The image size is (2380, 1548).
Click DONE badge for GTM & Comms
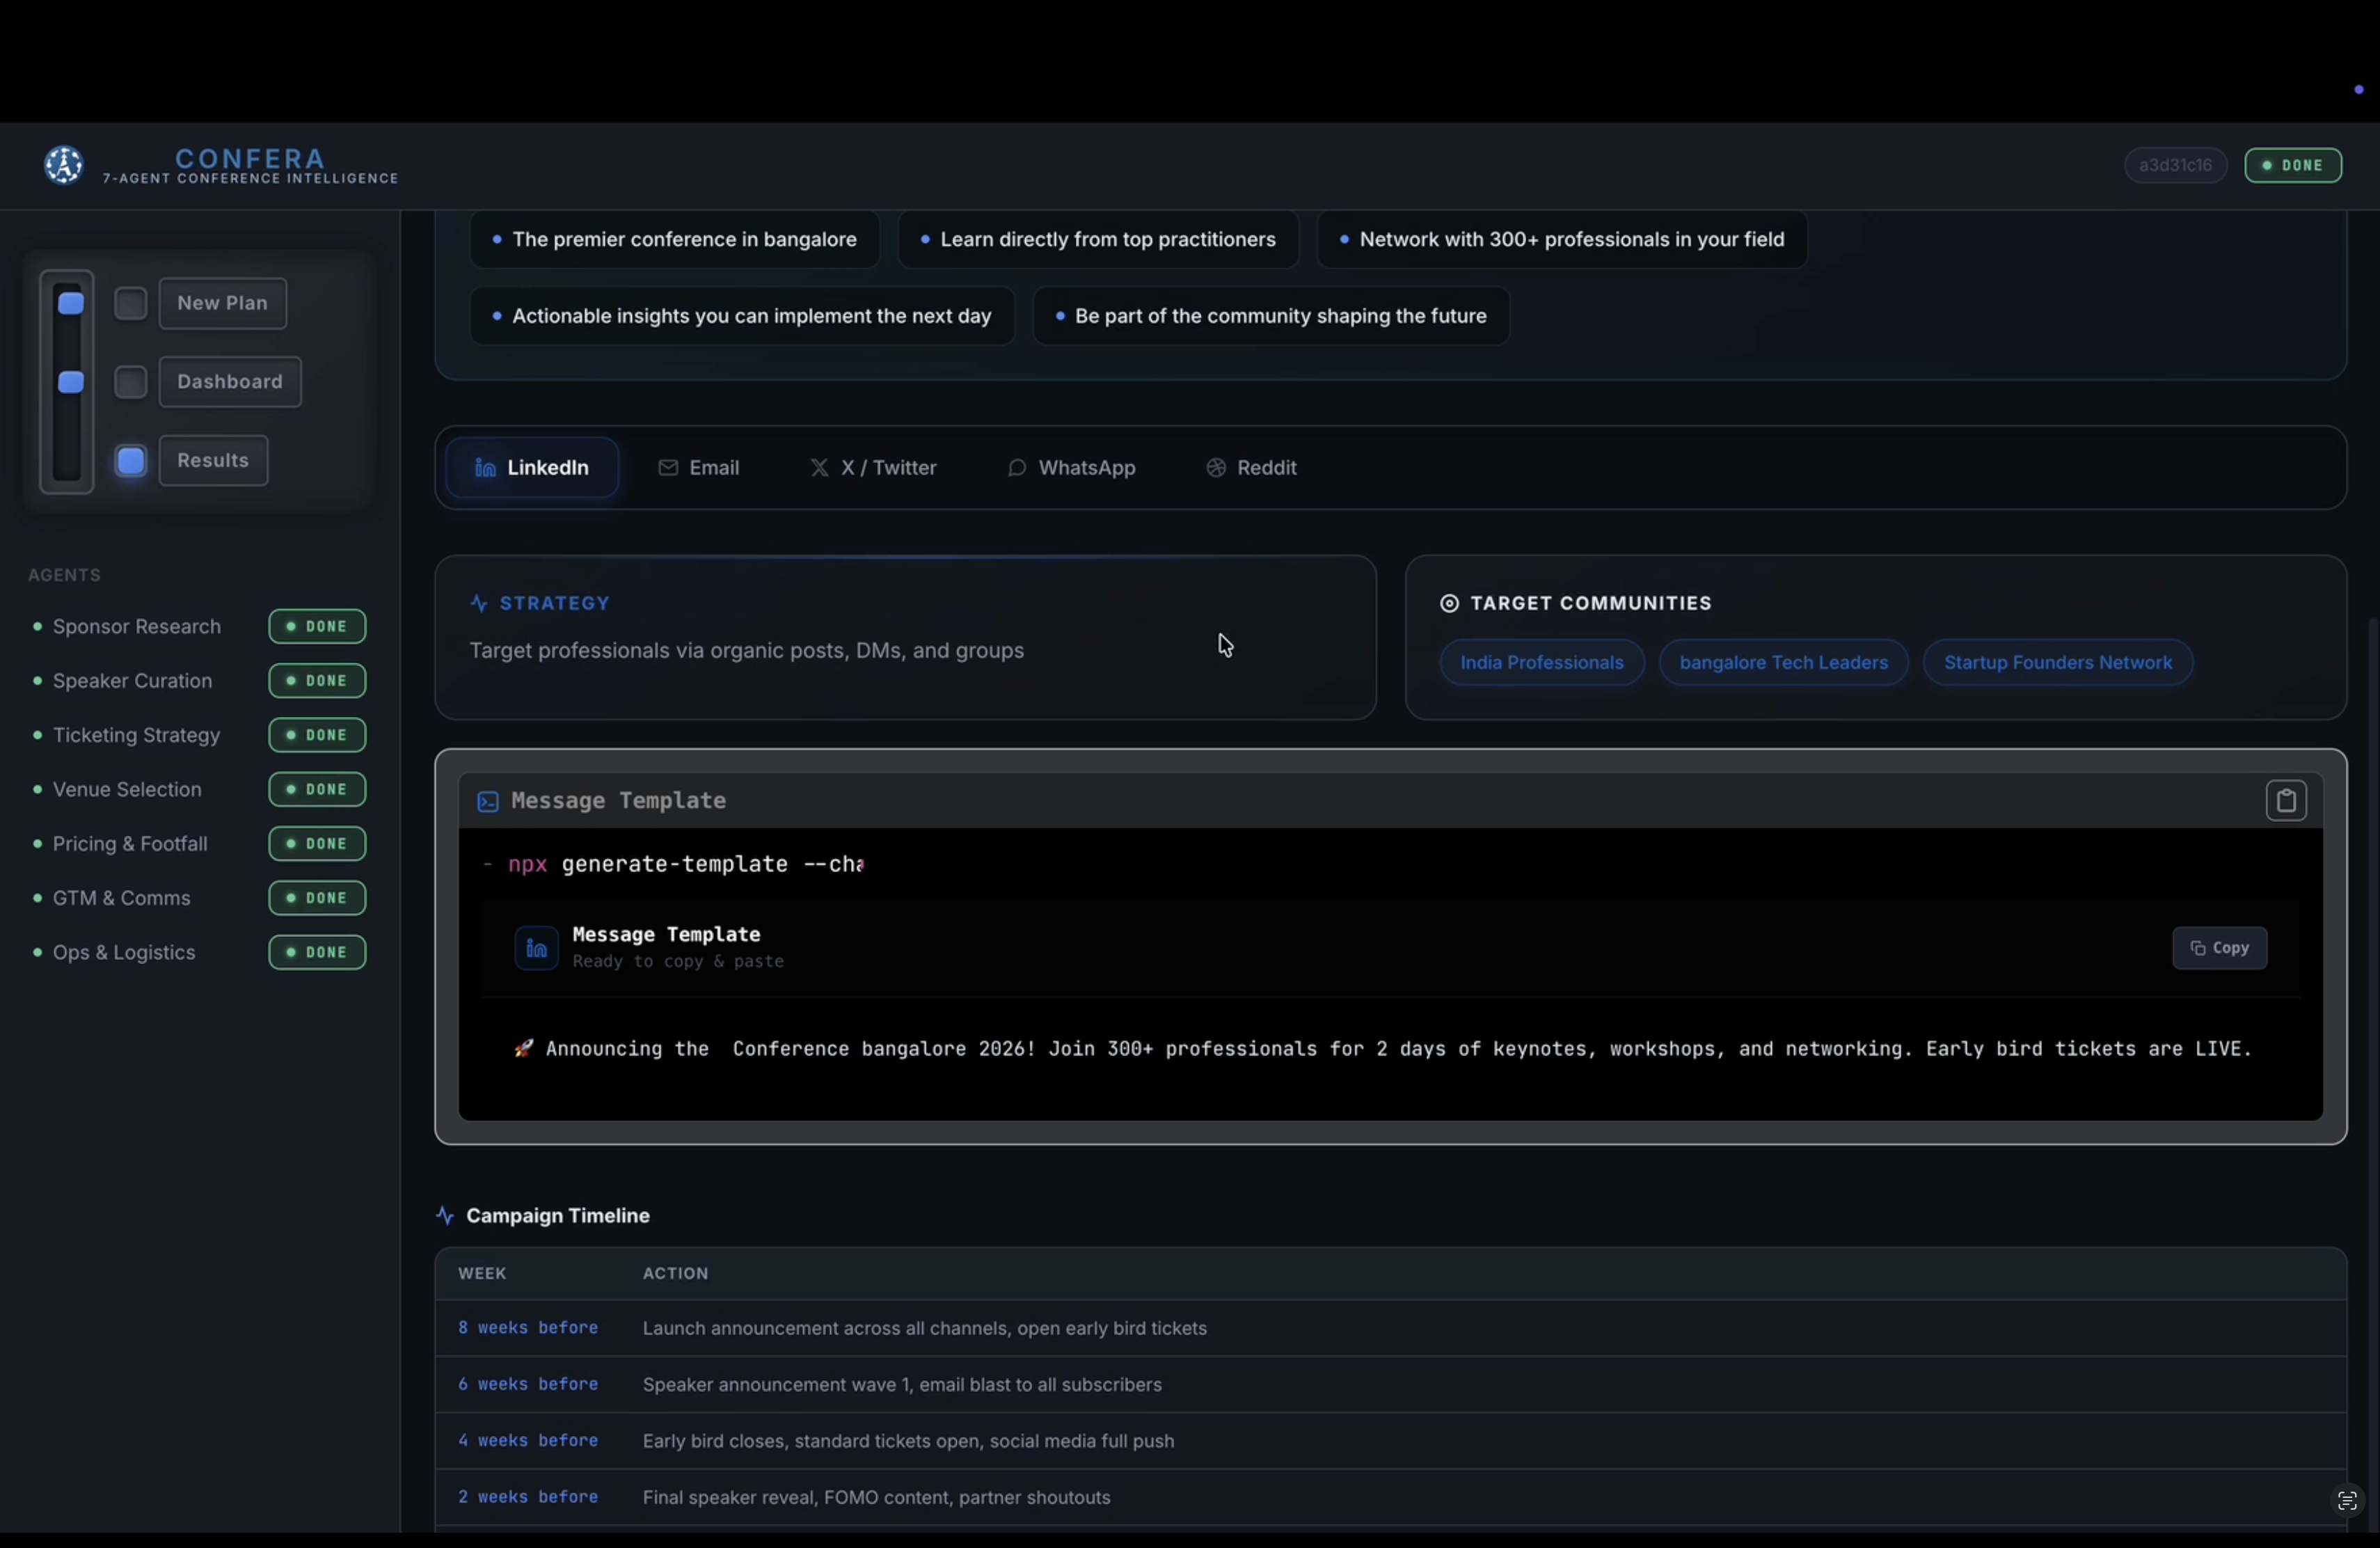[317, 898]
